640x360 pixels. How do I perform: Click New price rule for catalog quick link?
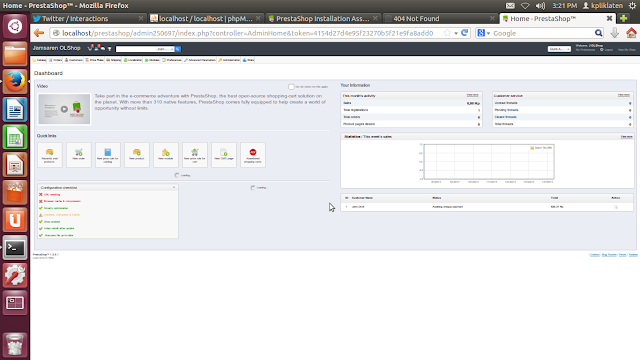(x=108, y=155)
